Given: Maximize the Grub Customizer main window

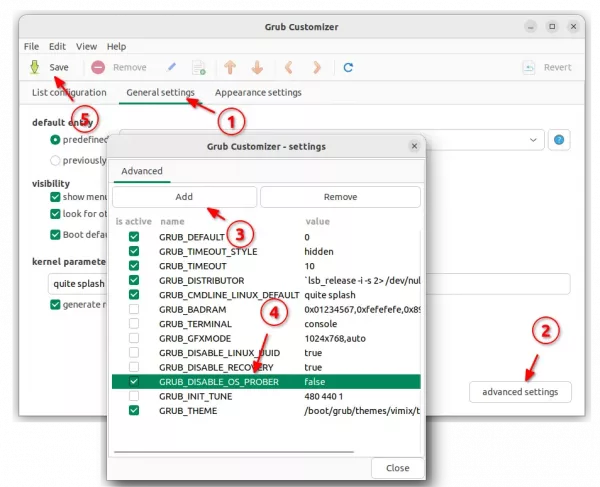Looking at the screenshot, I should click(x=552, y=27).
